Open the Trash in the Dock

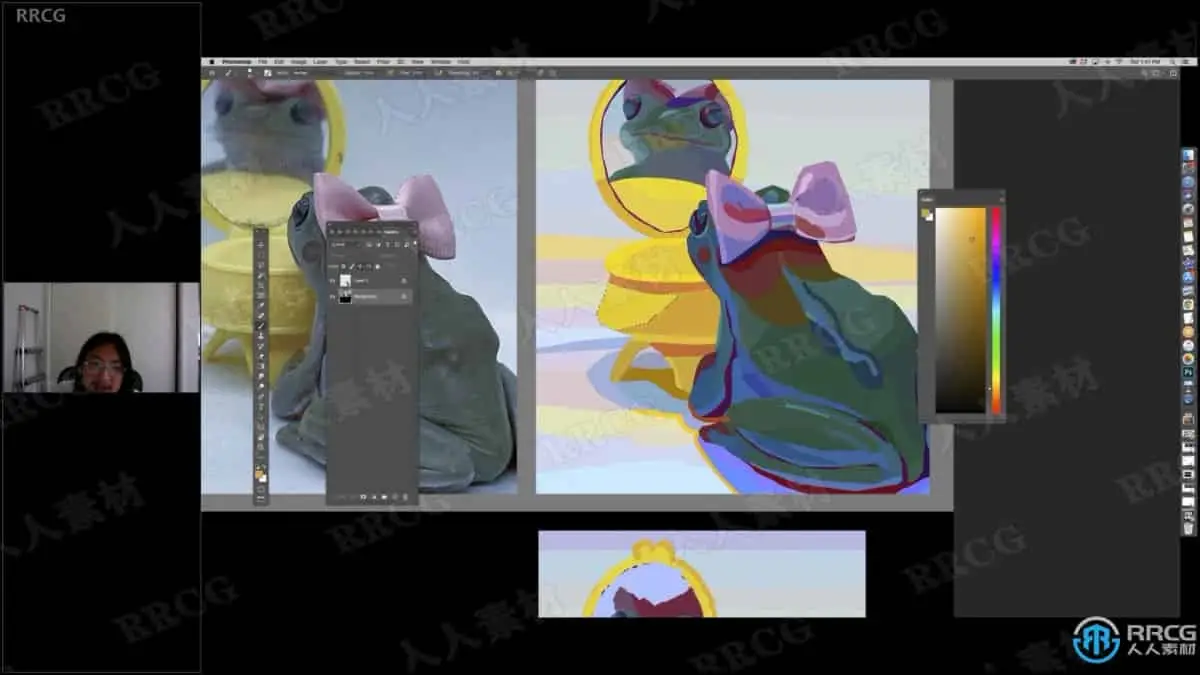tap(1188, 528)
